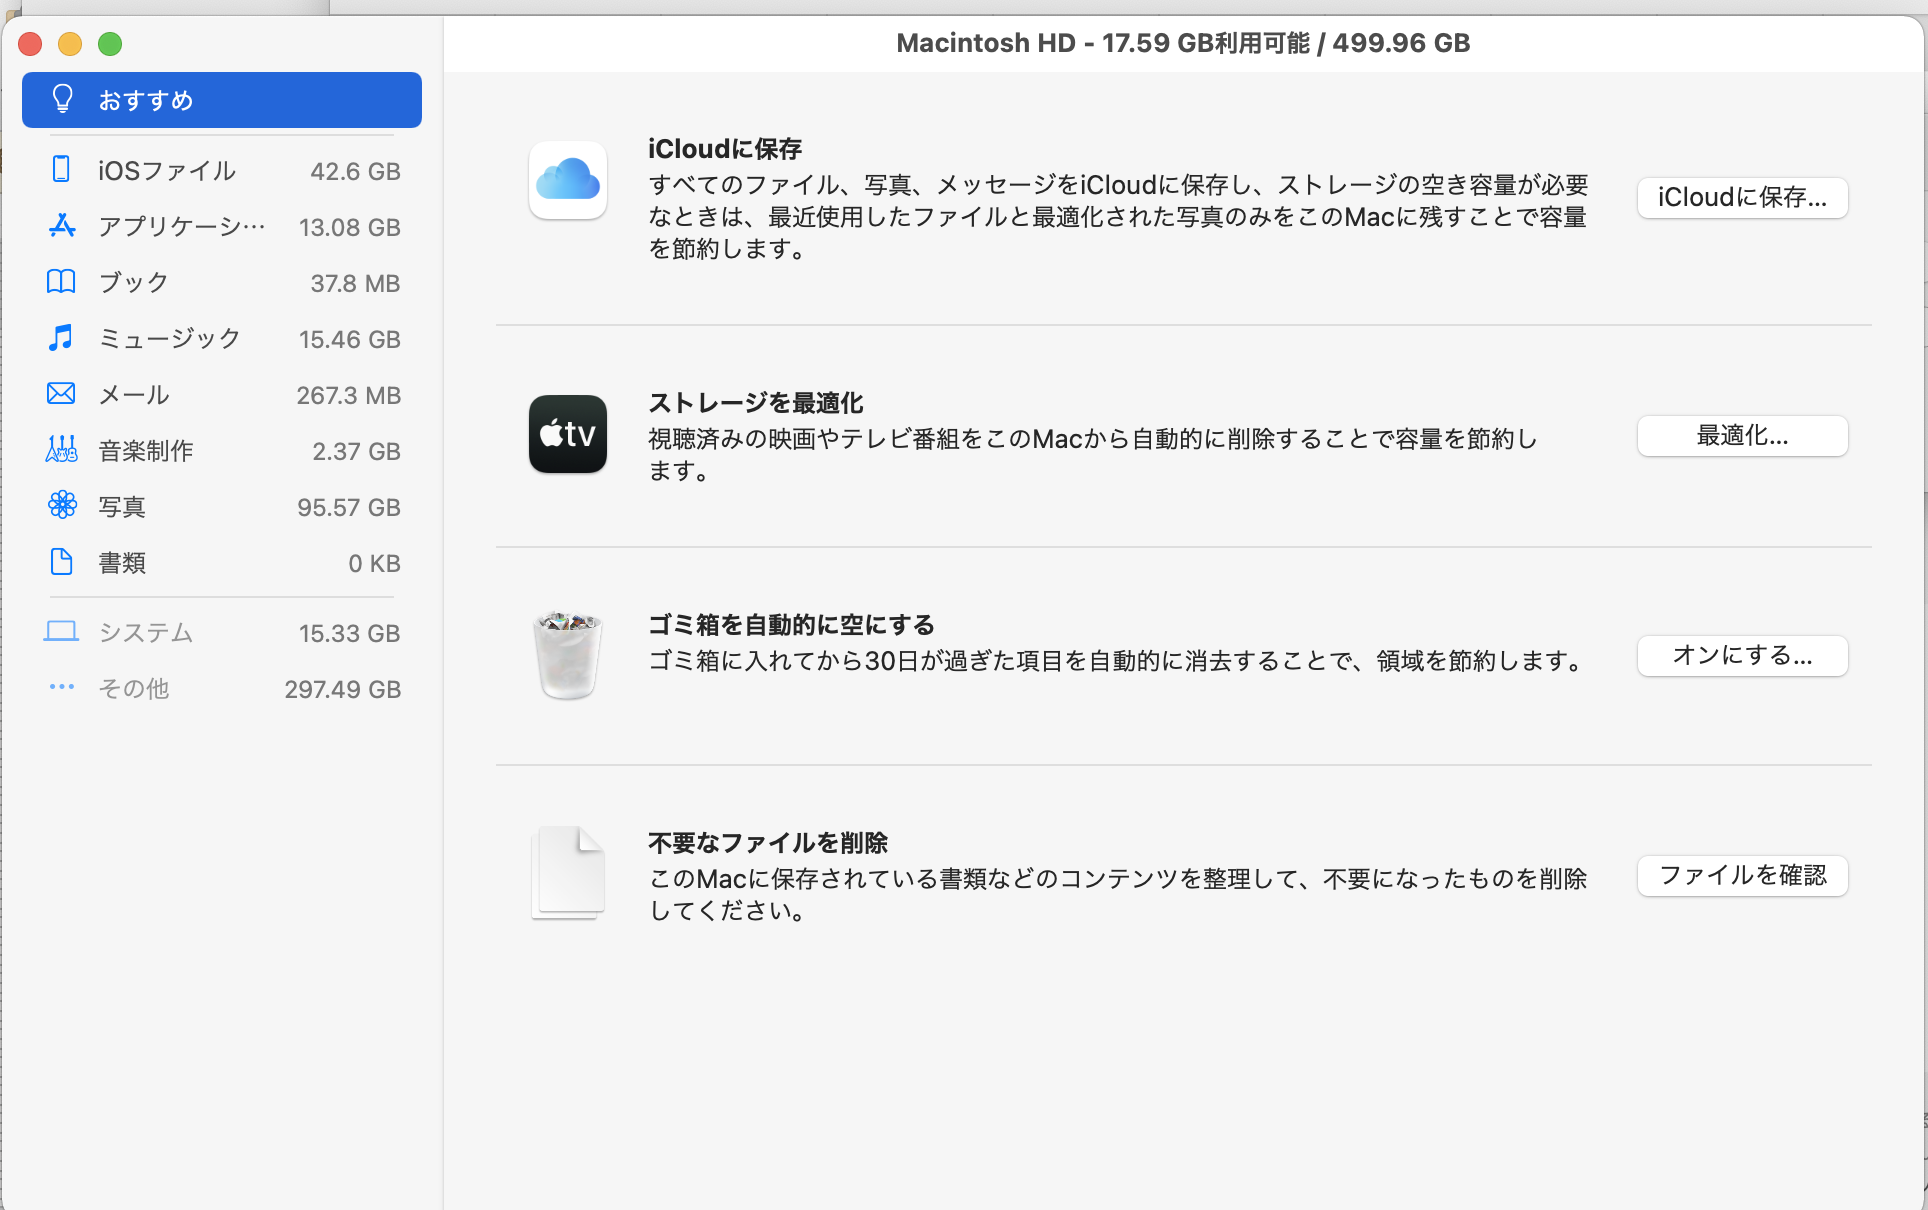Image resolution: width=1928 pixels, height=1210 pixels.
Task: Select アプリケーション App Store icon in sidebar
Action: click(61, 226)
